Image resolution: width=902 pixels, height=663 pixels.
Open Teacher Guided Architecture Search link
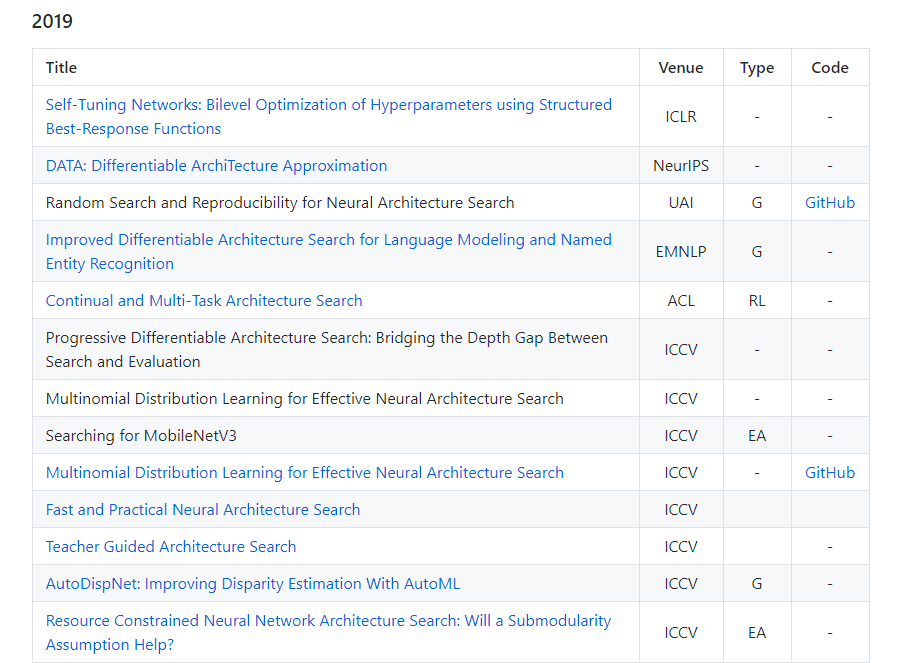click(171, 547)
